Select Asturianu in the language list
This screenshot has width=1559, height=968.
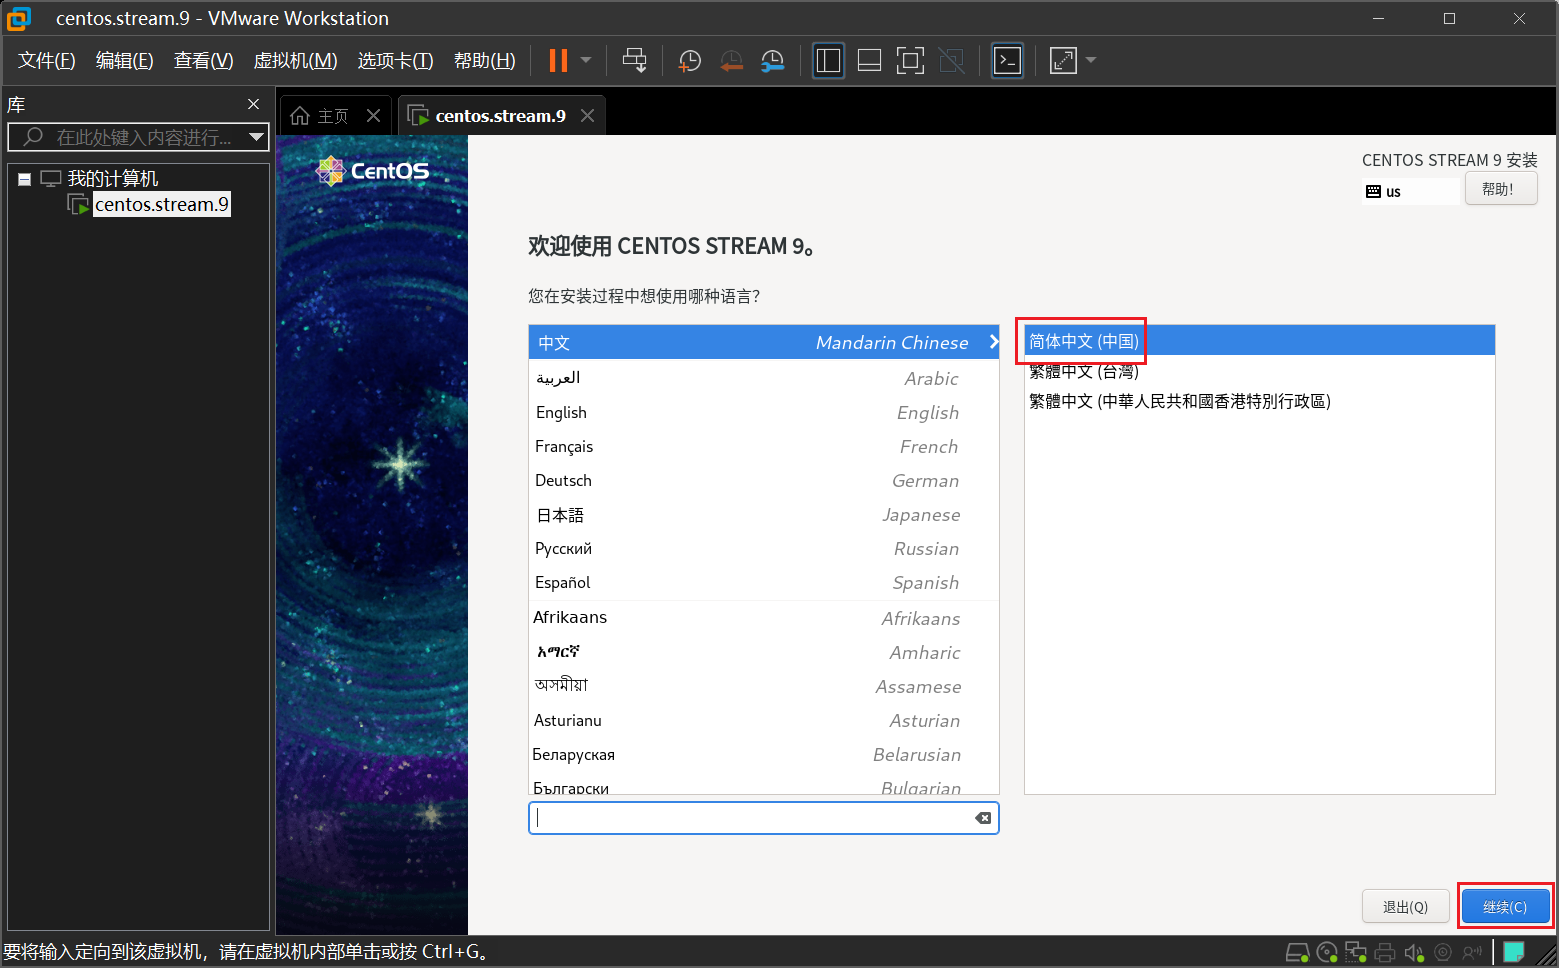pos(764,720)
